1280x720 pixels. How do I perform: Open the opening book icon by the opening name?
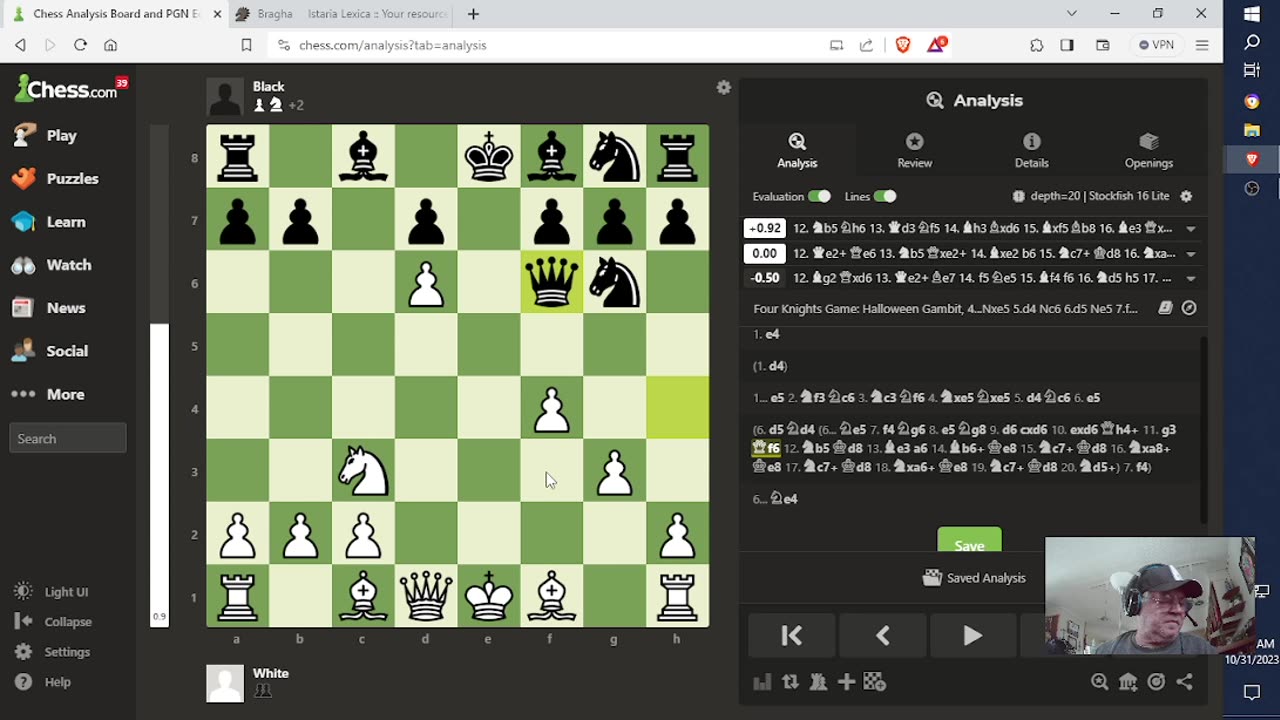tap(1165, 308)
